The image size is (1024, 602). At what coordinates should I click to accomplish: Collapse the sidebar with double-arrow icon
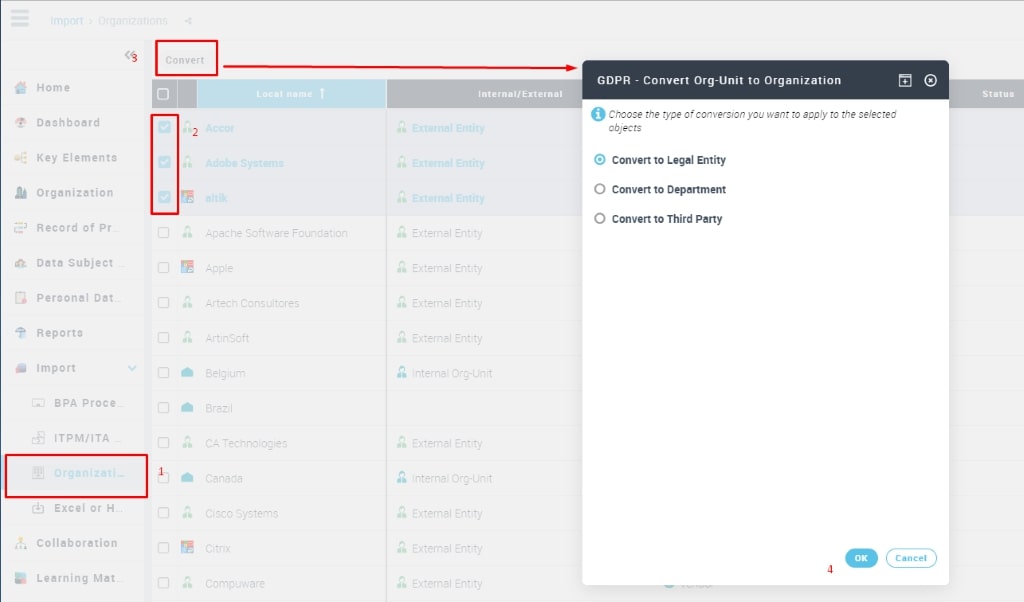(129, 55)
